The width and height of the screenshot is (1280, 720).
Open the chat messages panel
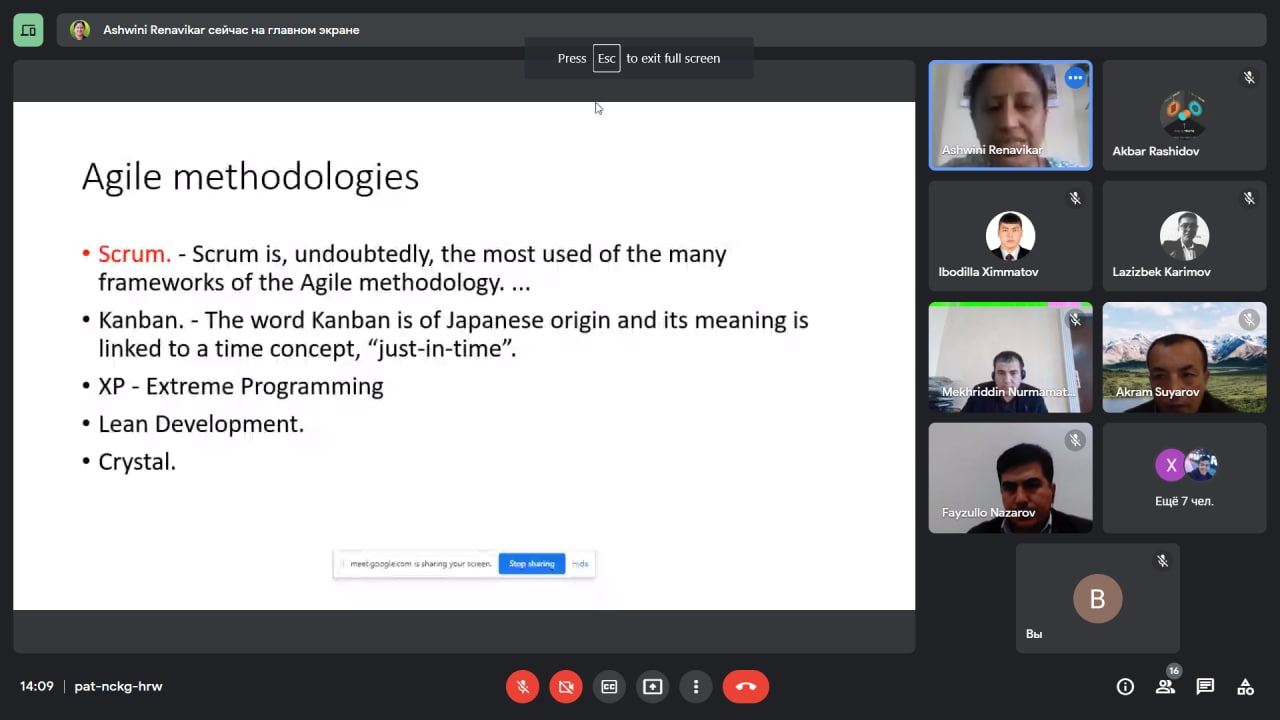(1205, 687)
